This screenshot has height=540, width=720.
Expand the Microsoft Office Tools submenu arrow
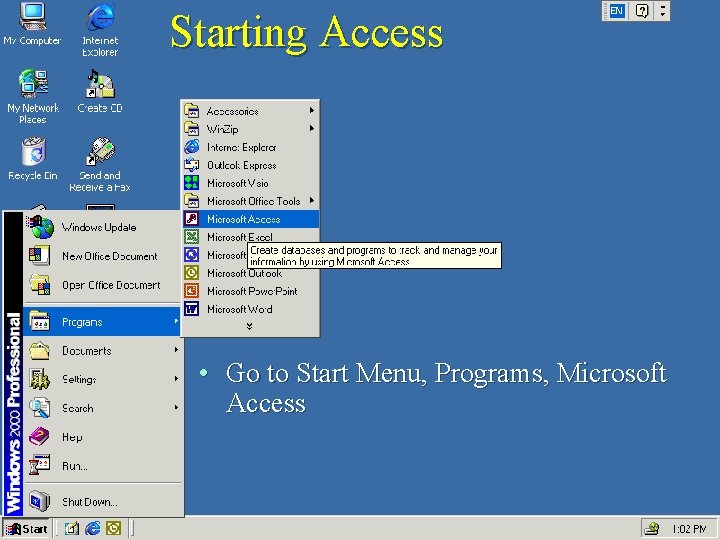coord(312,201)
